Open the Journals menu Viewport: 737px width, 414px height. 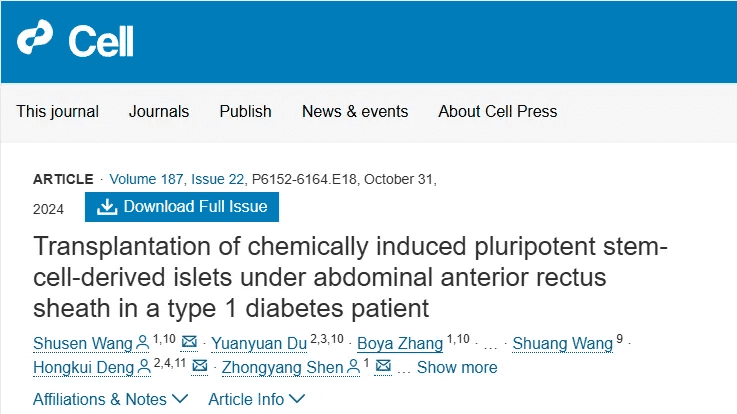tap(159, 111)
